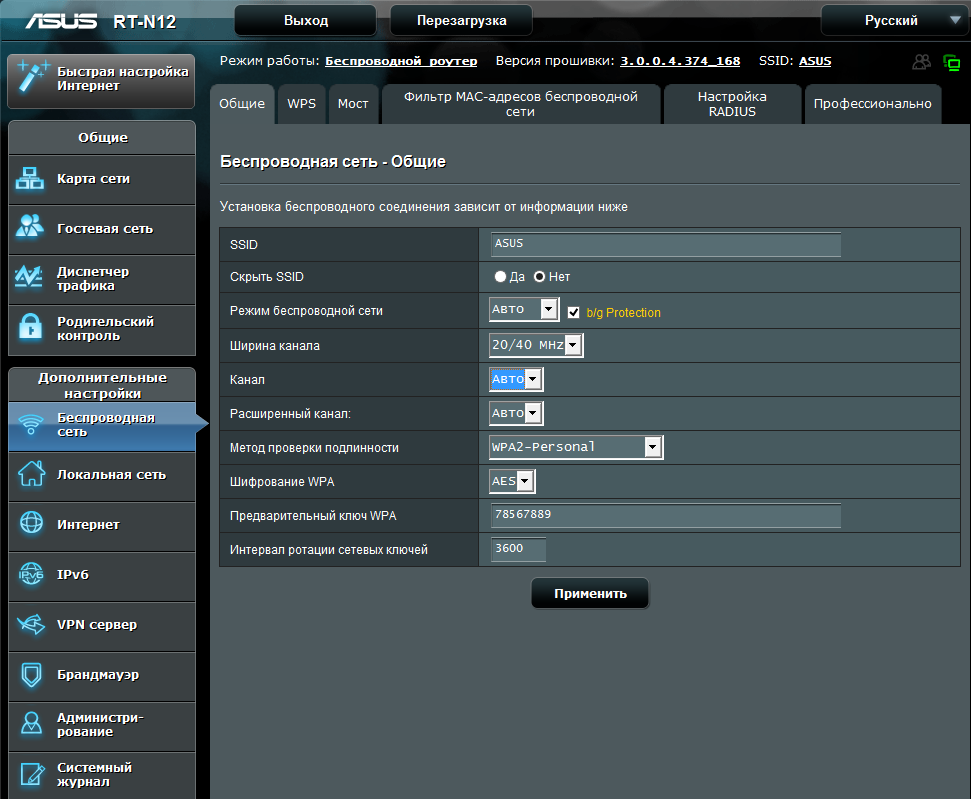
Task: Click the green network status icon
Action: click(951, 63)
